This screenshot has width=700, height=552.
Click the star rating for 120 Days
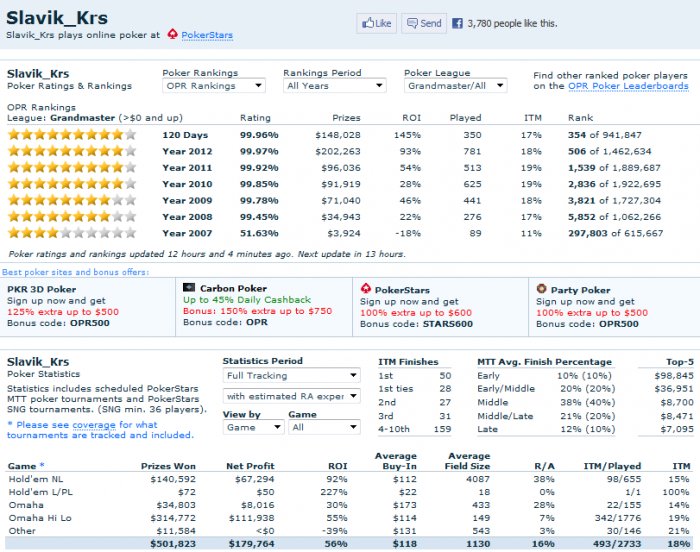71,134
